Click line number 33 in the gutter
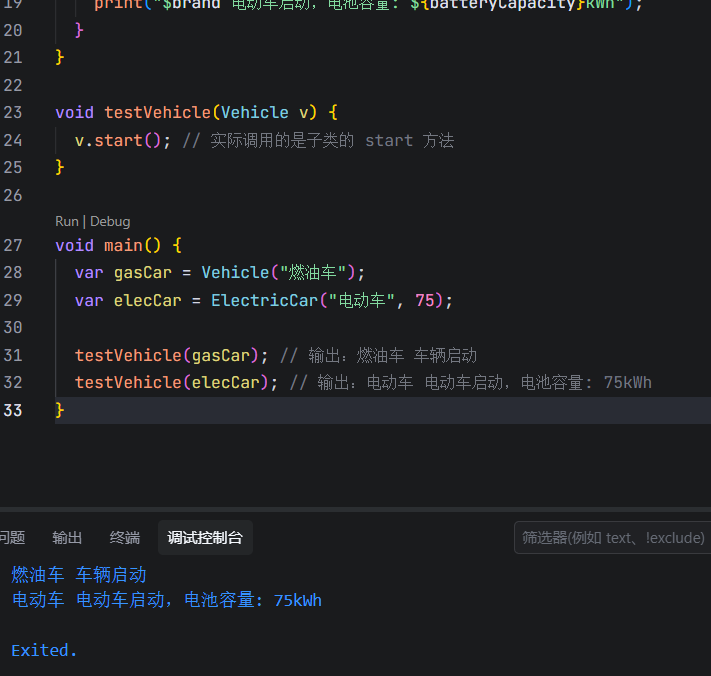The height and width of the screenshot is (676, 711). click(13, 411)
